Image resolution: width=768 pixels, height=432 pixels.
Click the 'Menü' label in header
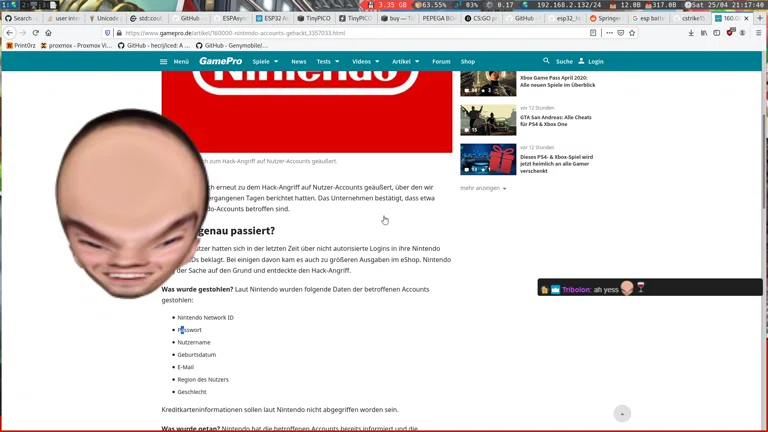tap(181, 62)
